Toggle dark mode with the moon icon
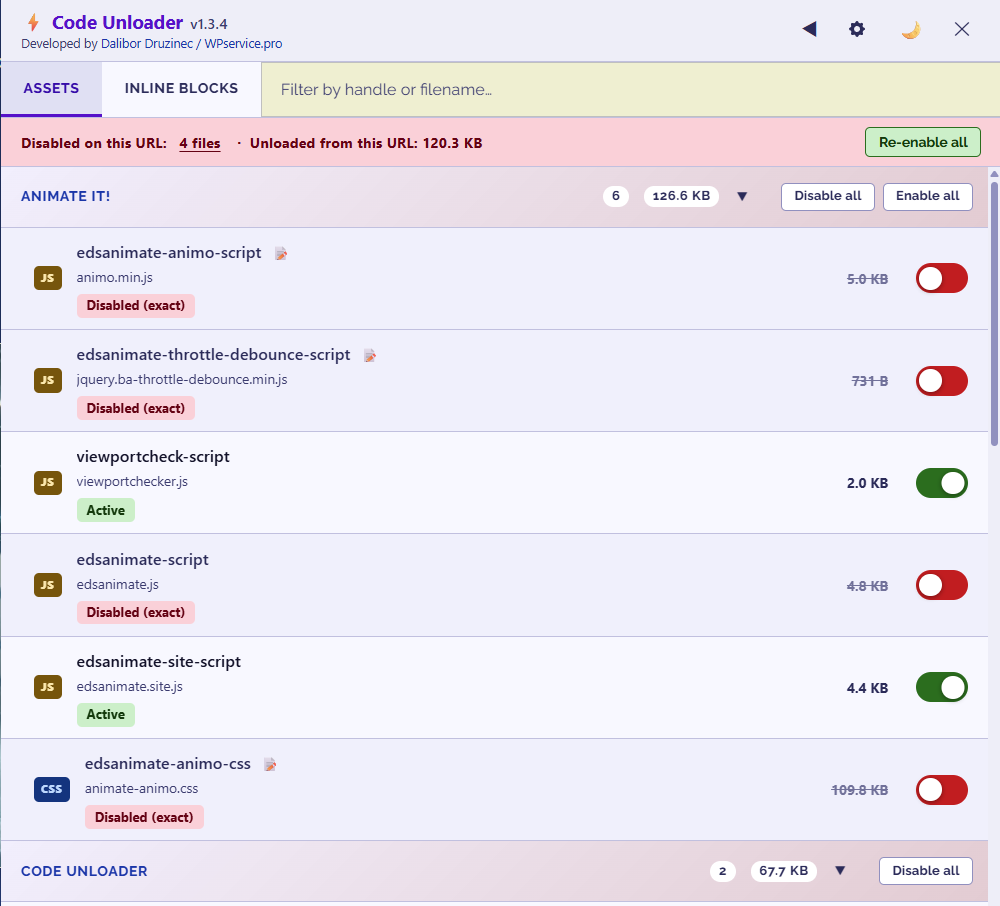 point(910,29)
